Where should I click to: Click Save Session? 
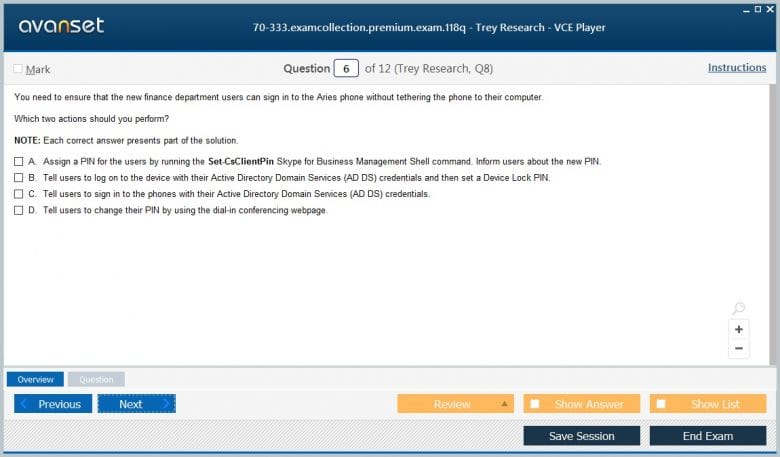[x=582, y=436]
